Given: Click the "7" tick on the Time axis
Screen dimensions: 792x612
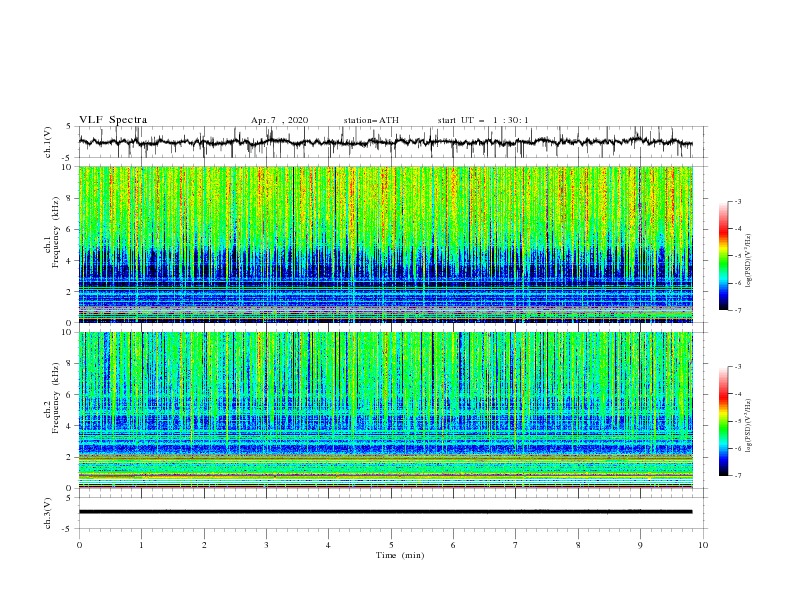Looking at the screenshot, I should coord(516,545).
